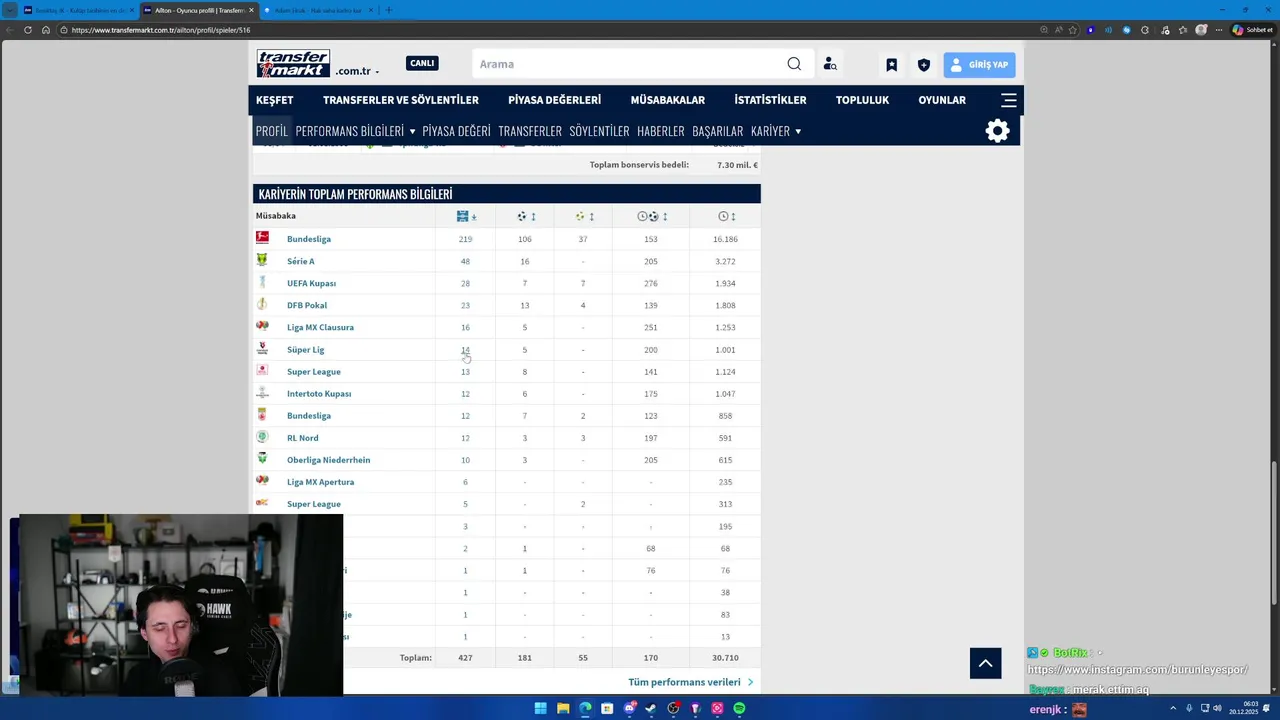Click the DFB Pokal trophy logo
Screen dimensions: 1280x720
point(262,304)
